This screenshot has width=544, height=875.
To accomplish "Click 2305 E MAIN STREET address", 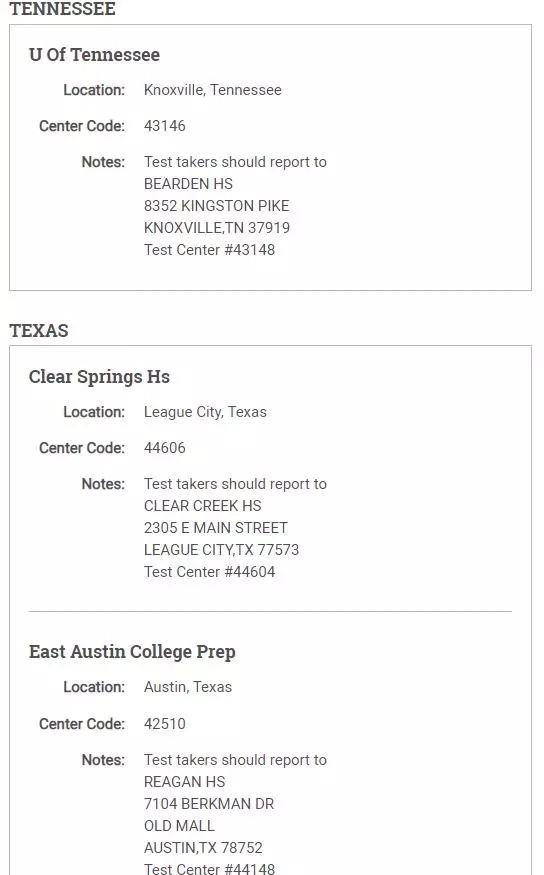I will (x=216, y=527).
